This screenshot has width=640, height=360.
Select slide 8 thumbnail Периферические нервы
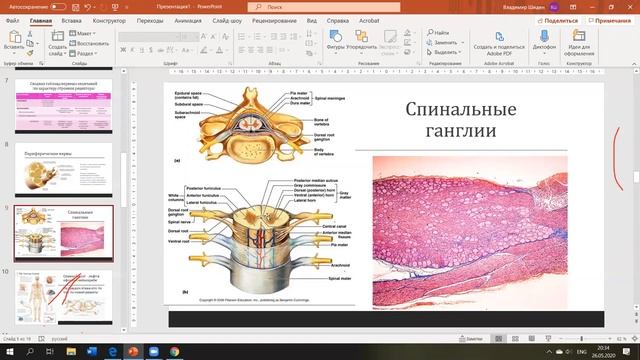pos(64,170)
